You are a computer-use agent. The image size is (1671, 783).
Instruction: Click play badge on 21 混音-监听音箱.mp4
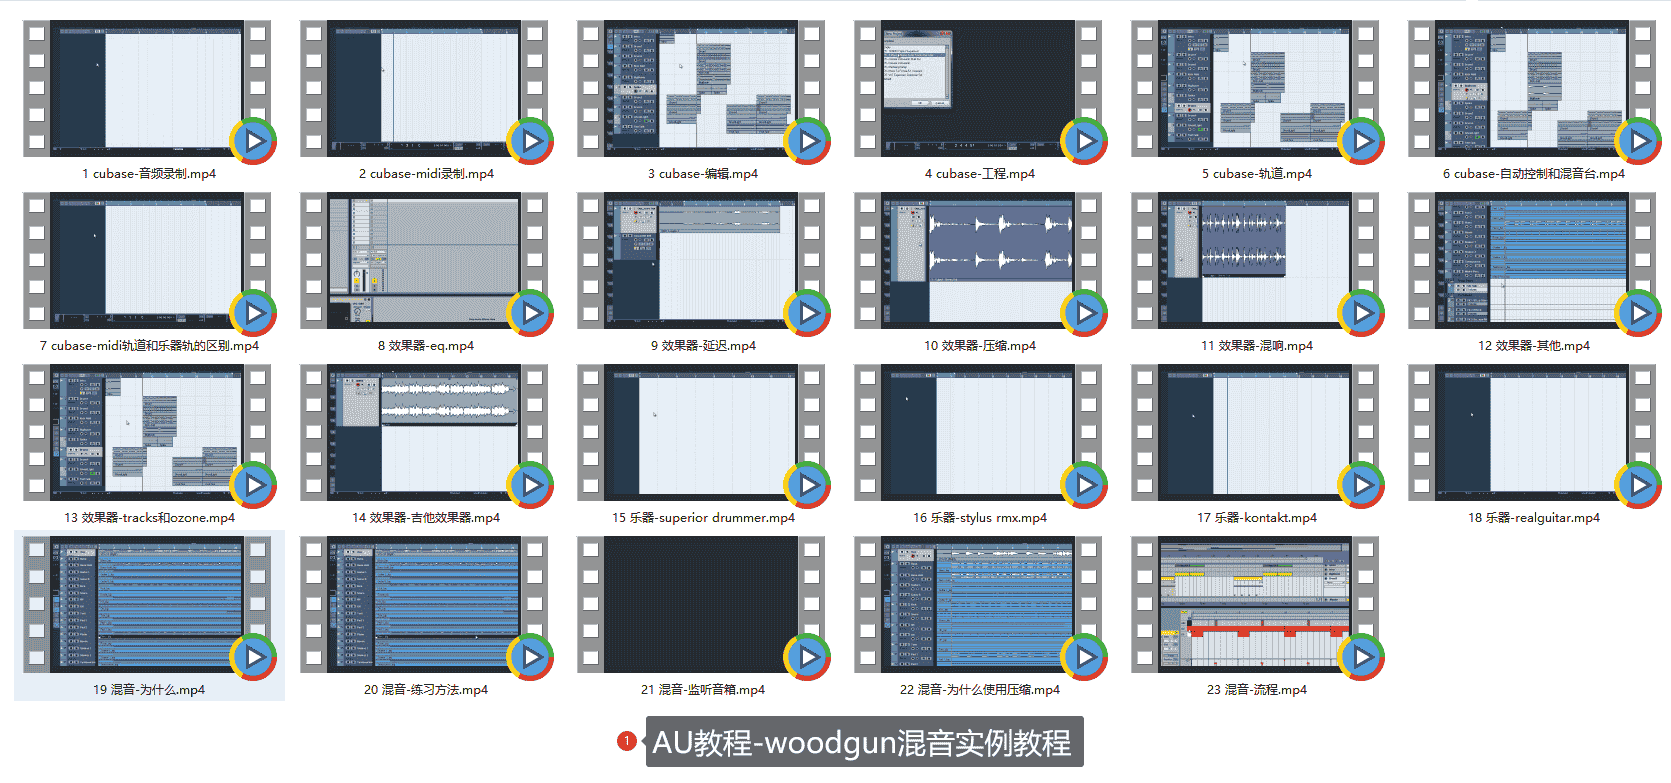(808, 657)
